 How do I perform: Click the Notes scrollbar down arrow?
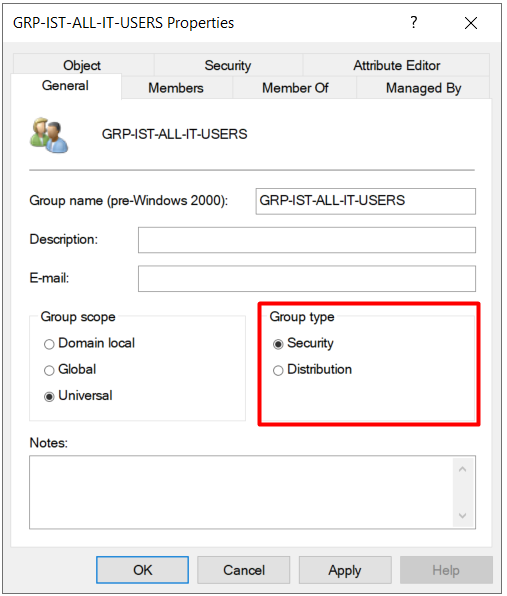tap(463, 516)
